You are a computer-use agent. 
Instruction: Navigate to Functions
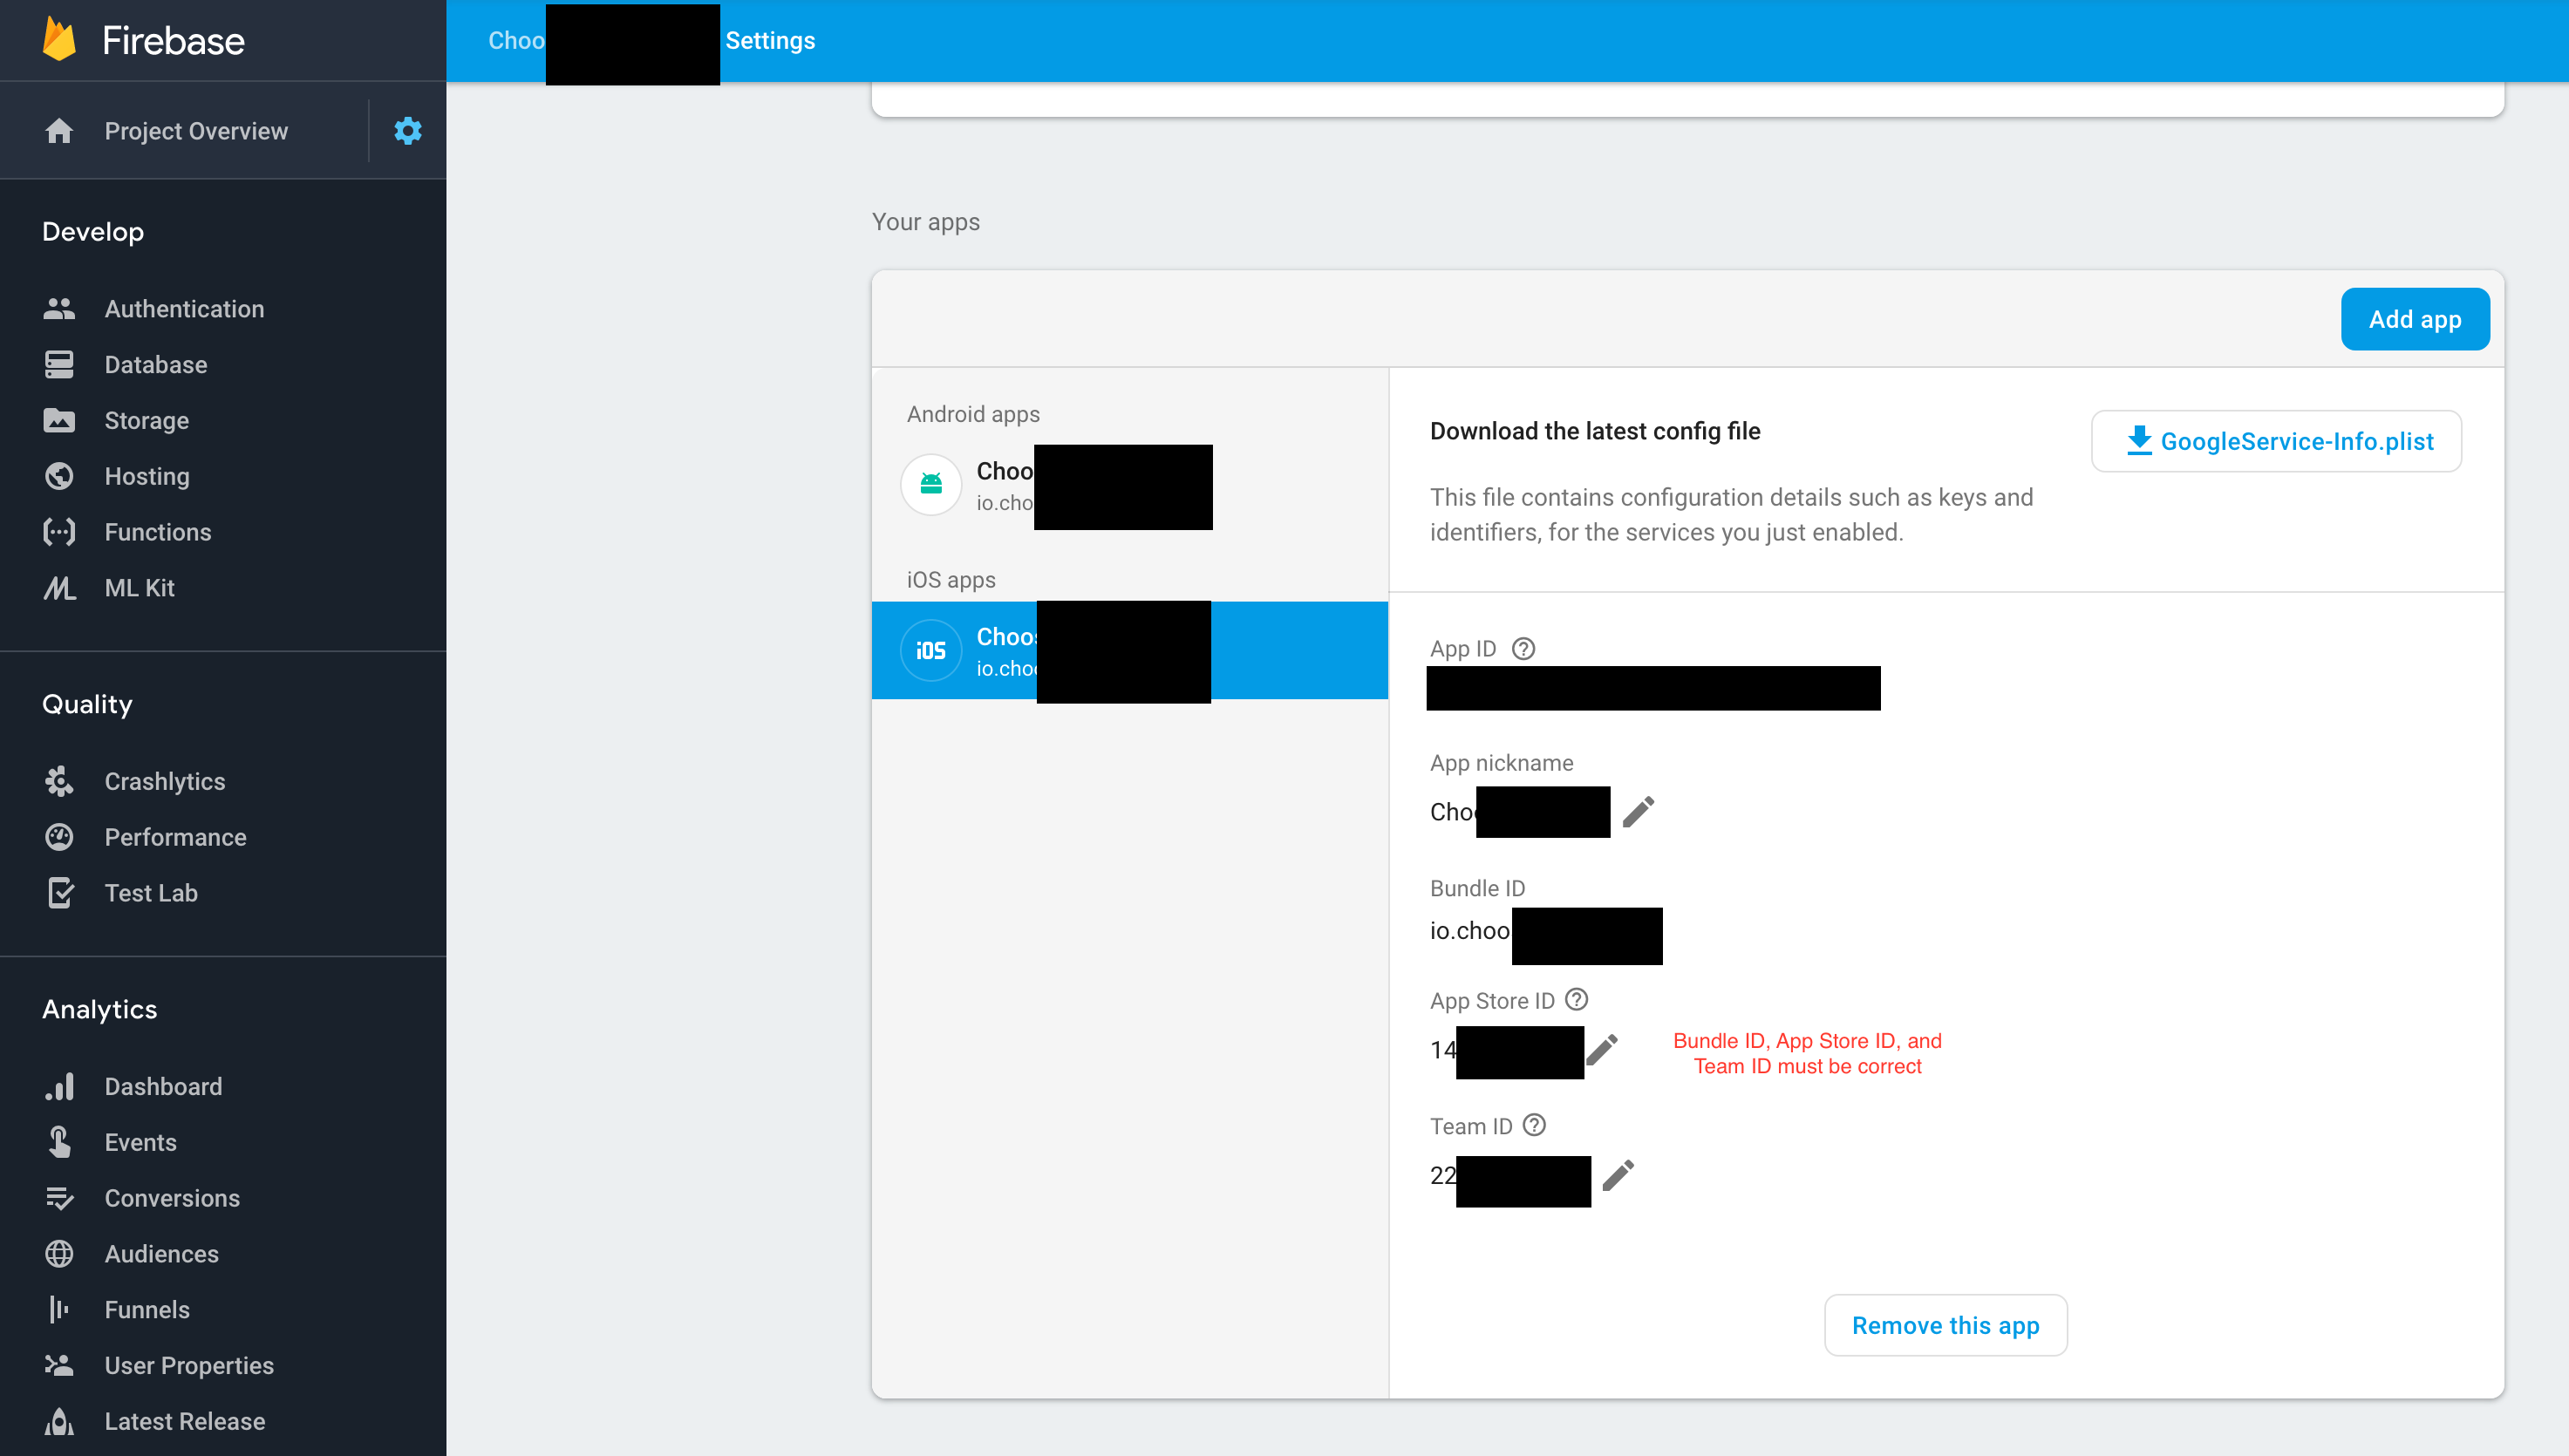tap(158, 532)
